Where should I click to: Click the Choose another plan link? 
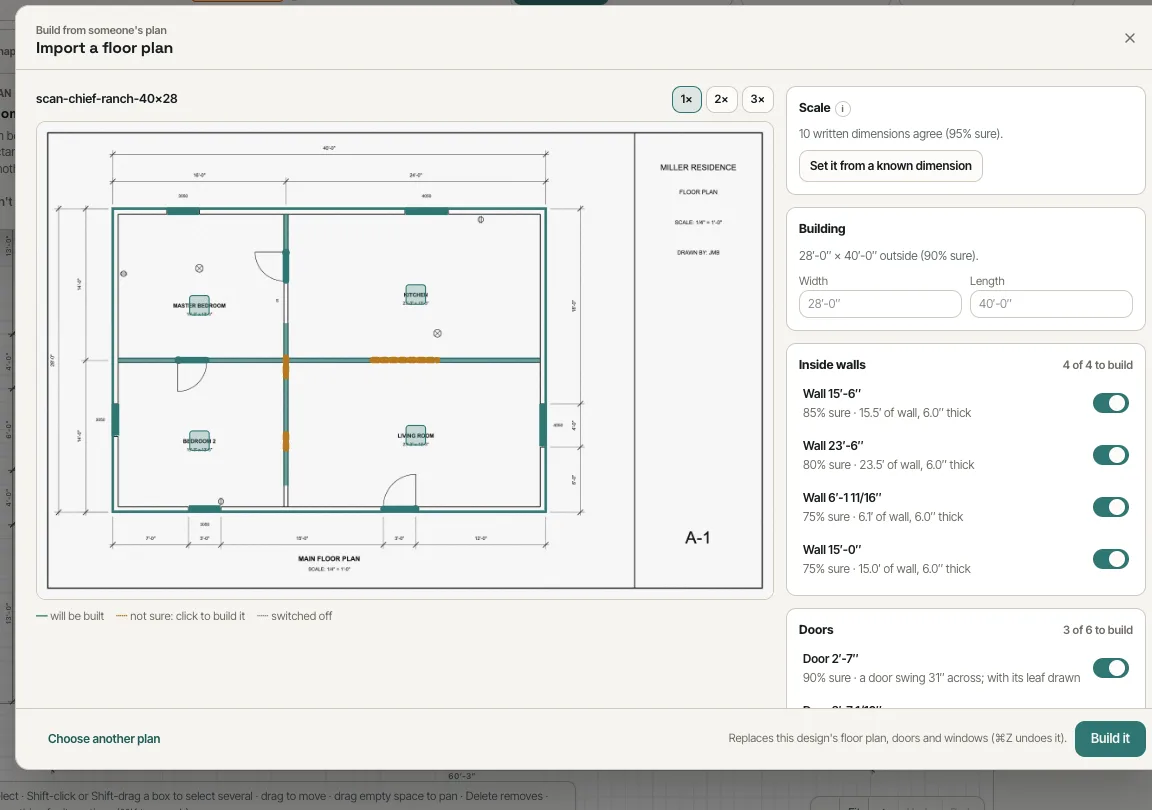pos(104,739)
